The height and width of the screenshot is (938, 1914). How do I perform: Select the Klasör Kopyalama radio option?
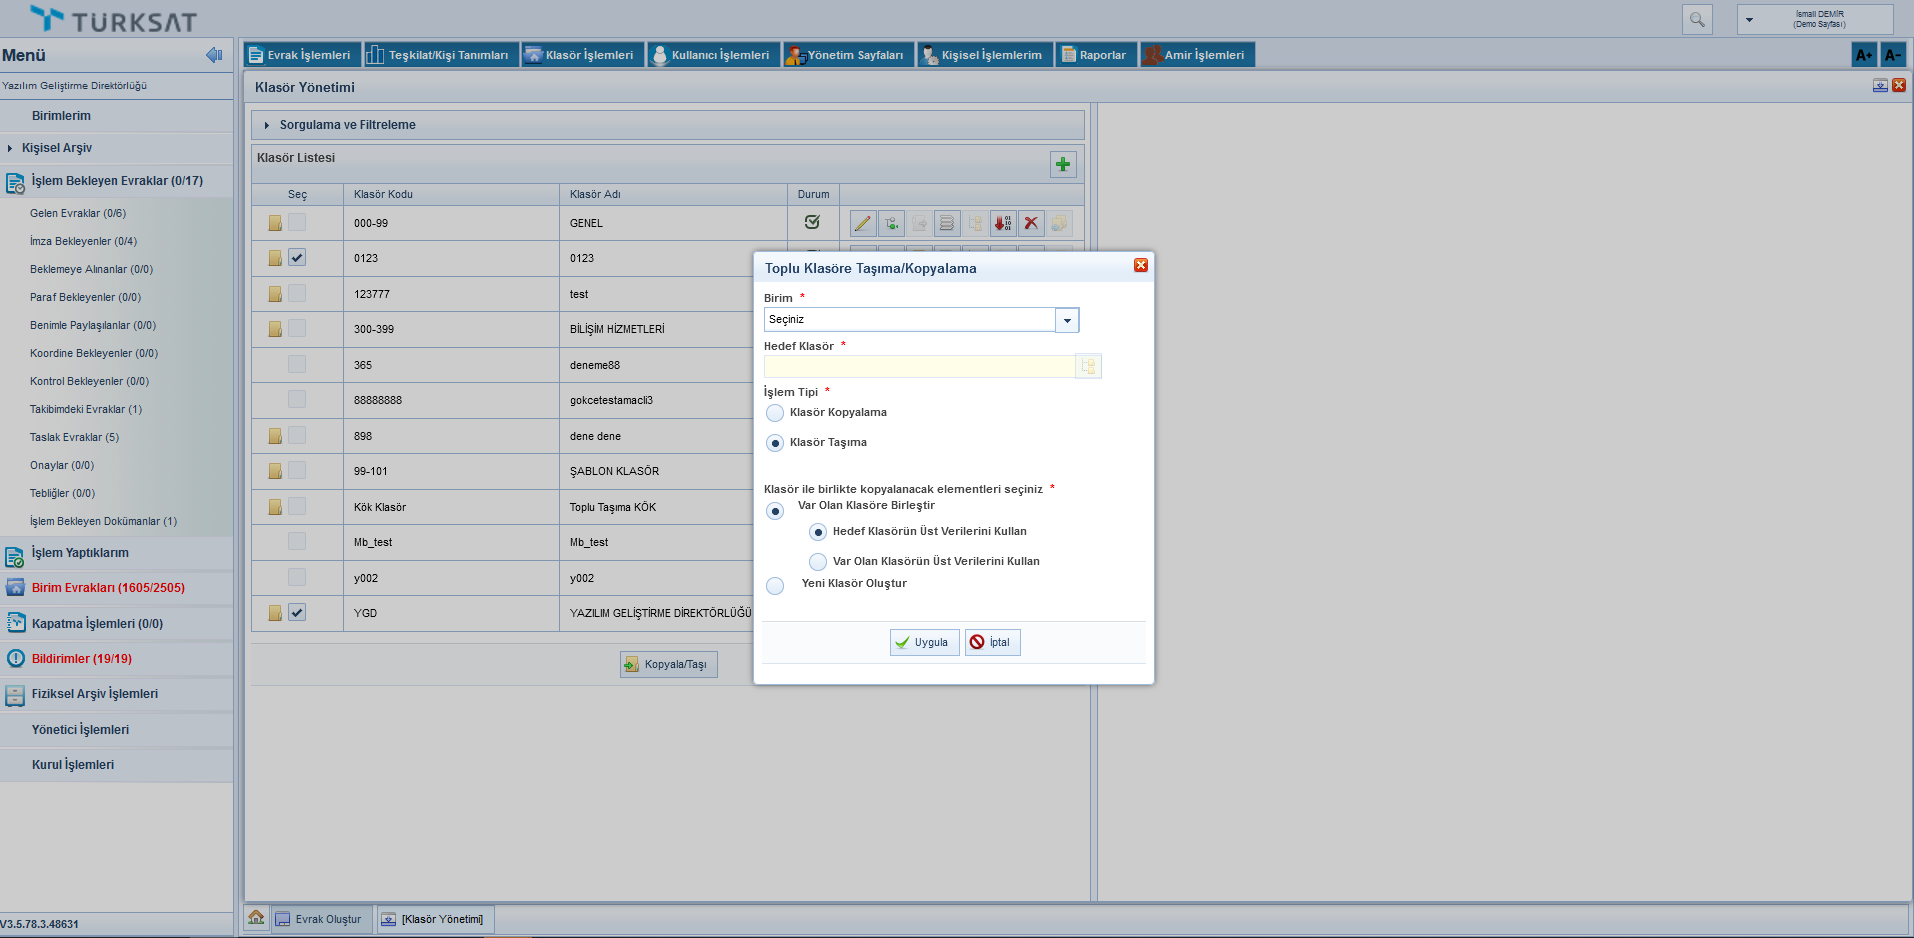coord(775,413)
